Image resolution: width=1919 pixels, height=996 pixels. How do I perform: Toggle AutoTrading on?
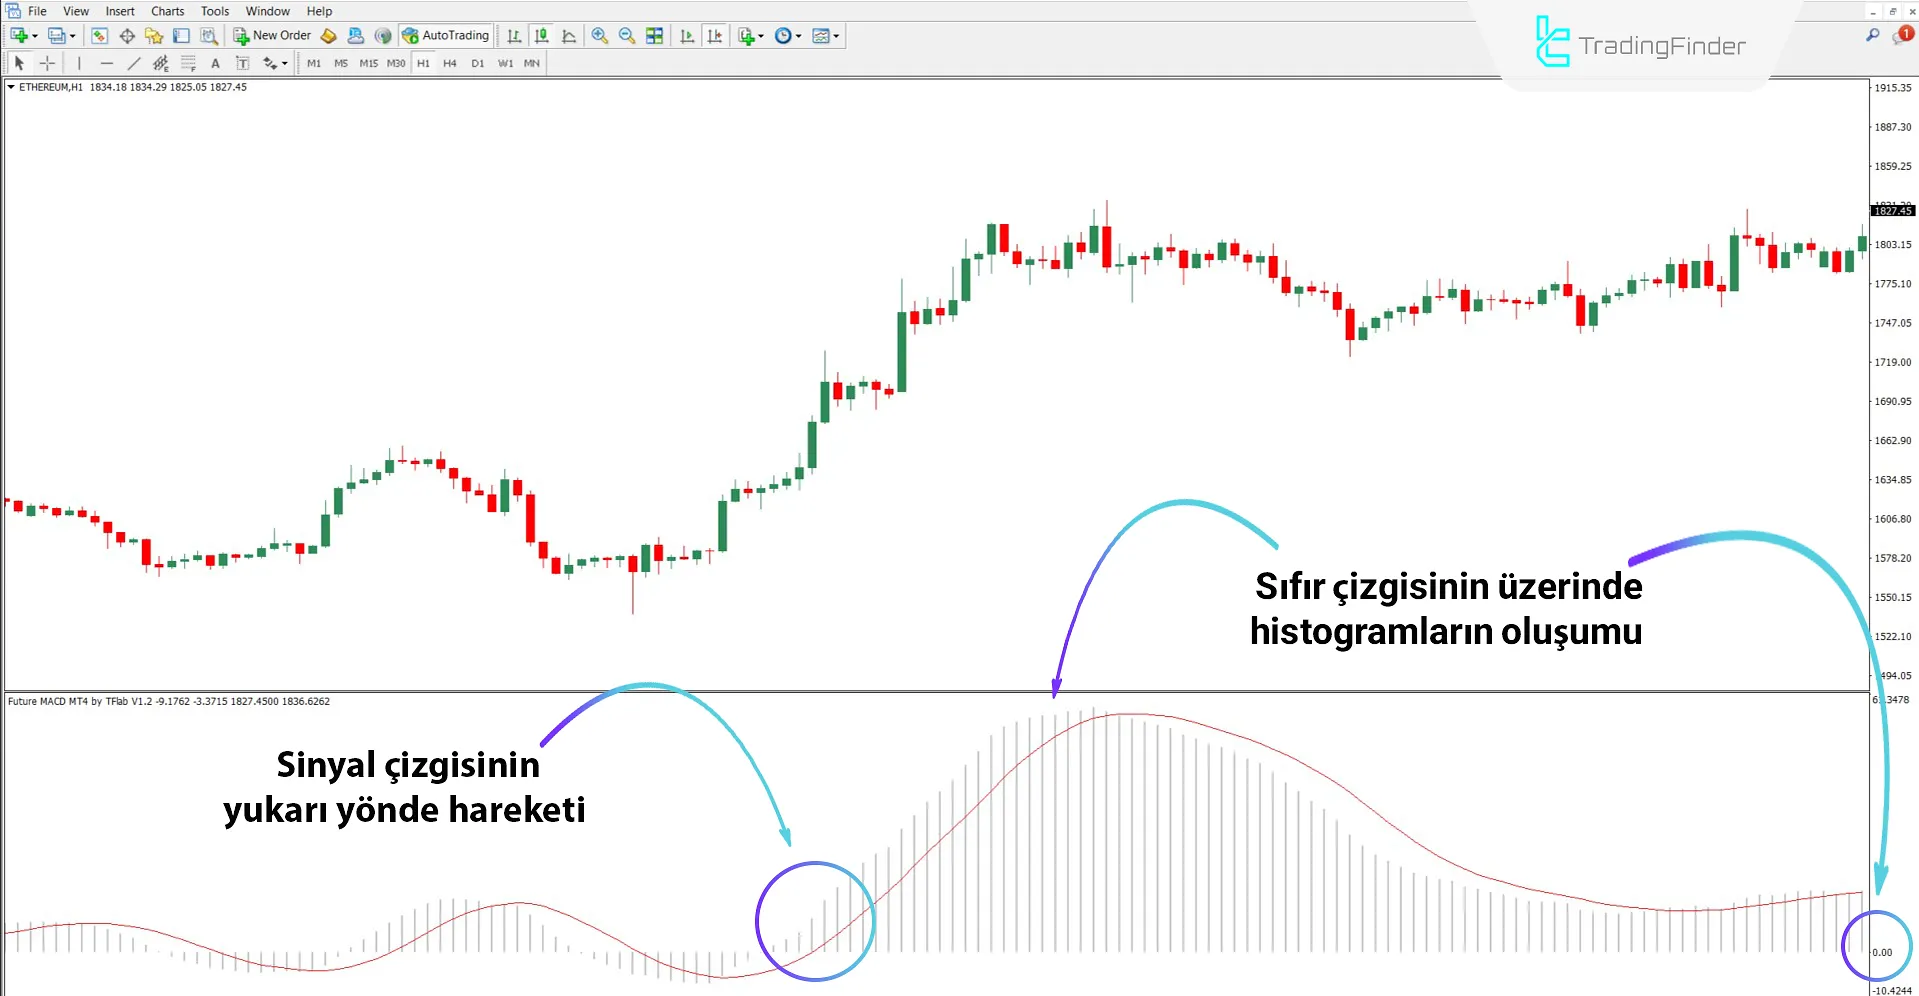pyautogui.click(x=446, y=35)
